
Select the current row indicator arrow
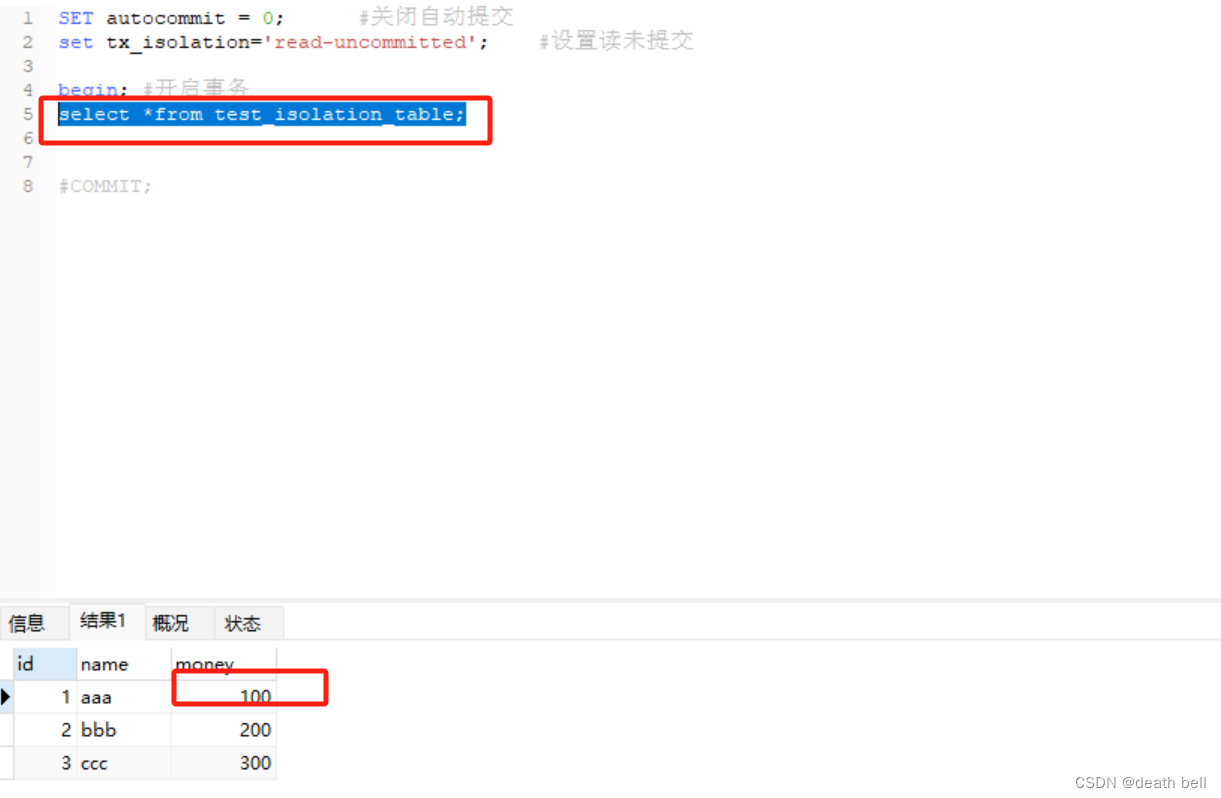click(6, 697)
